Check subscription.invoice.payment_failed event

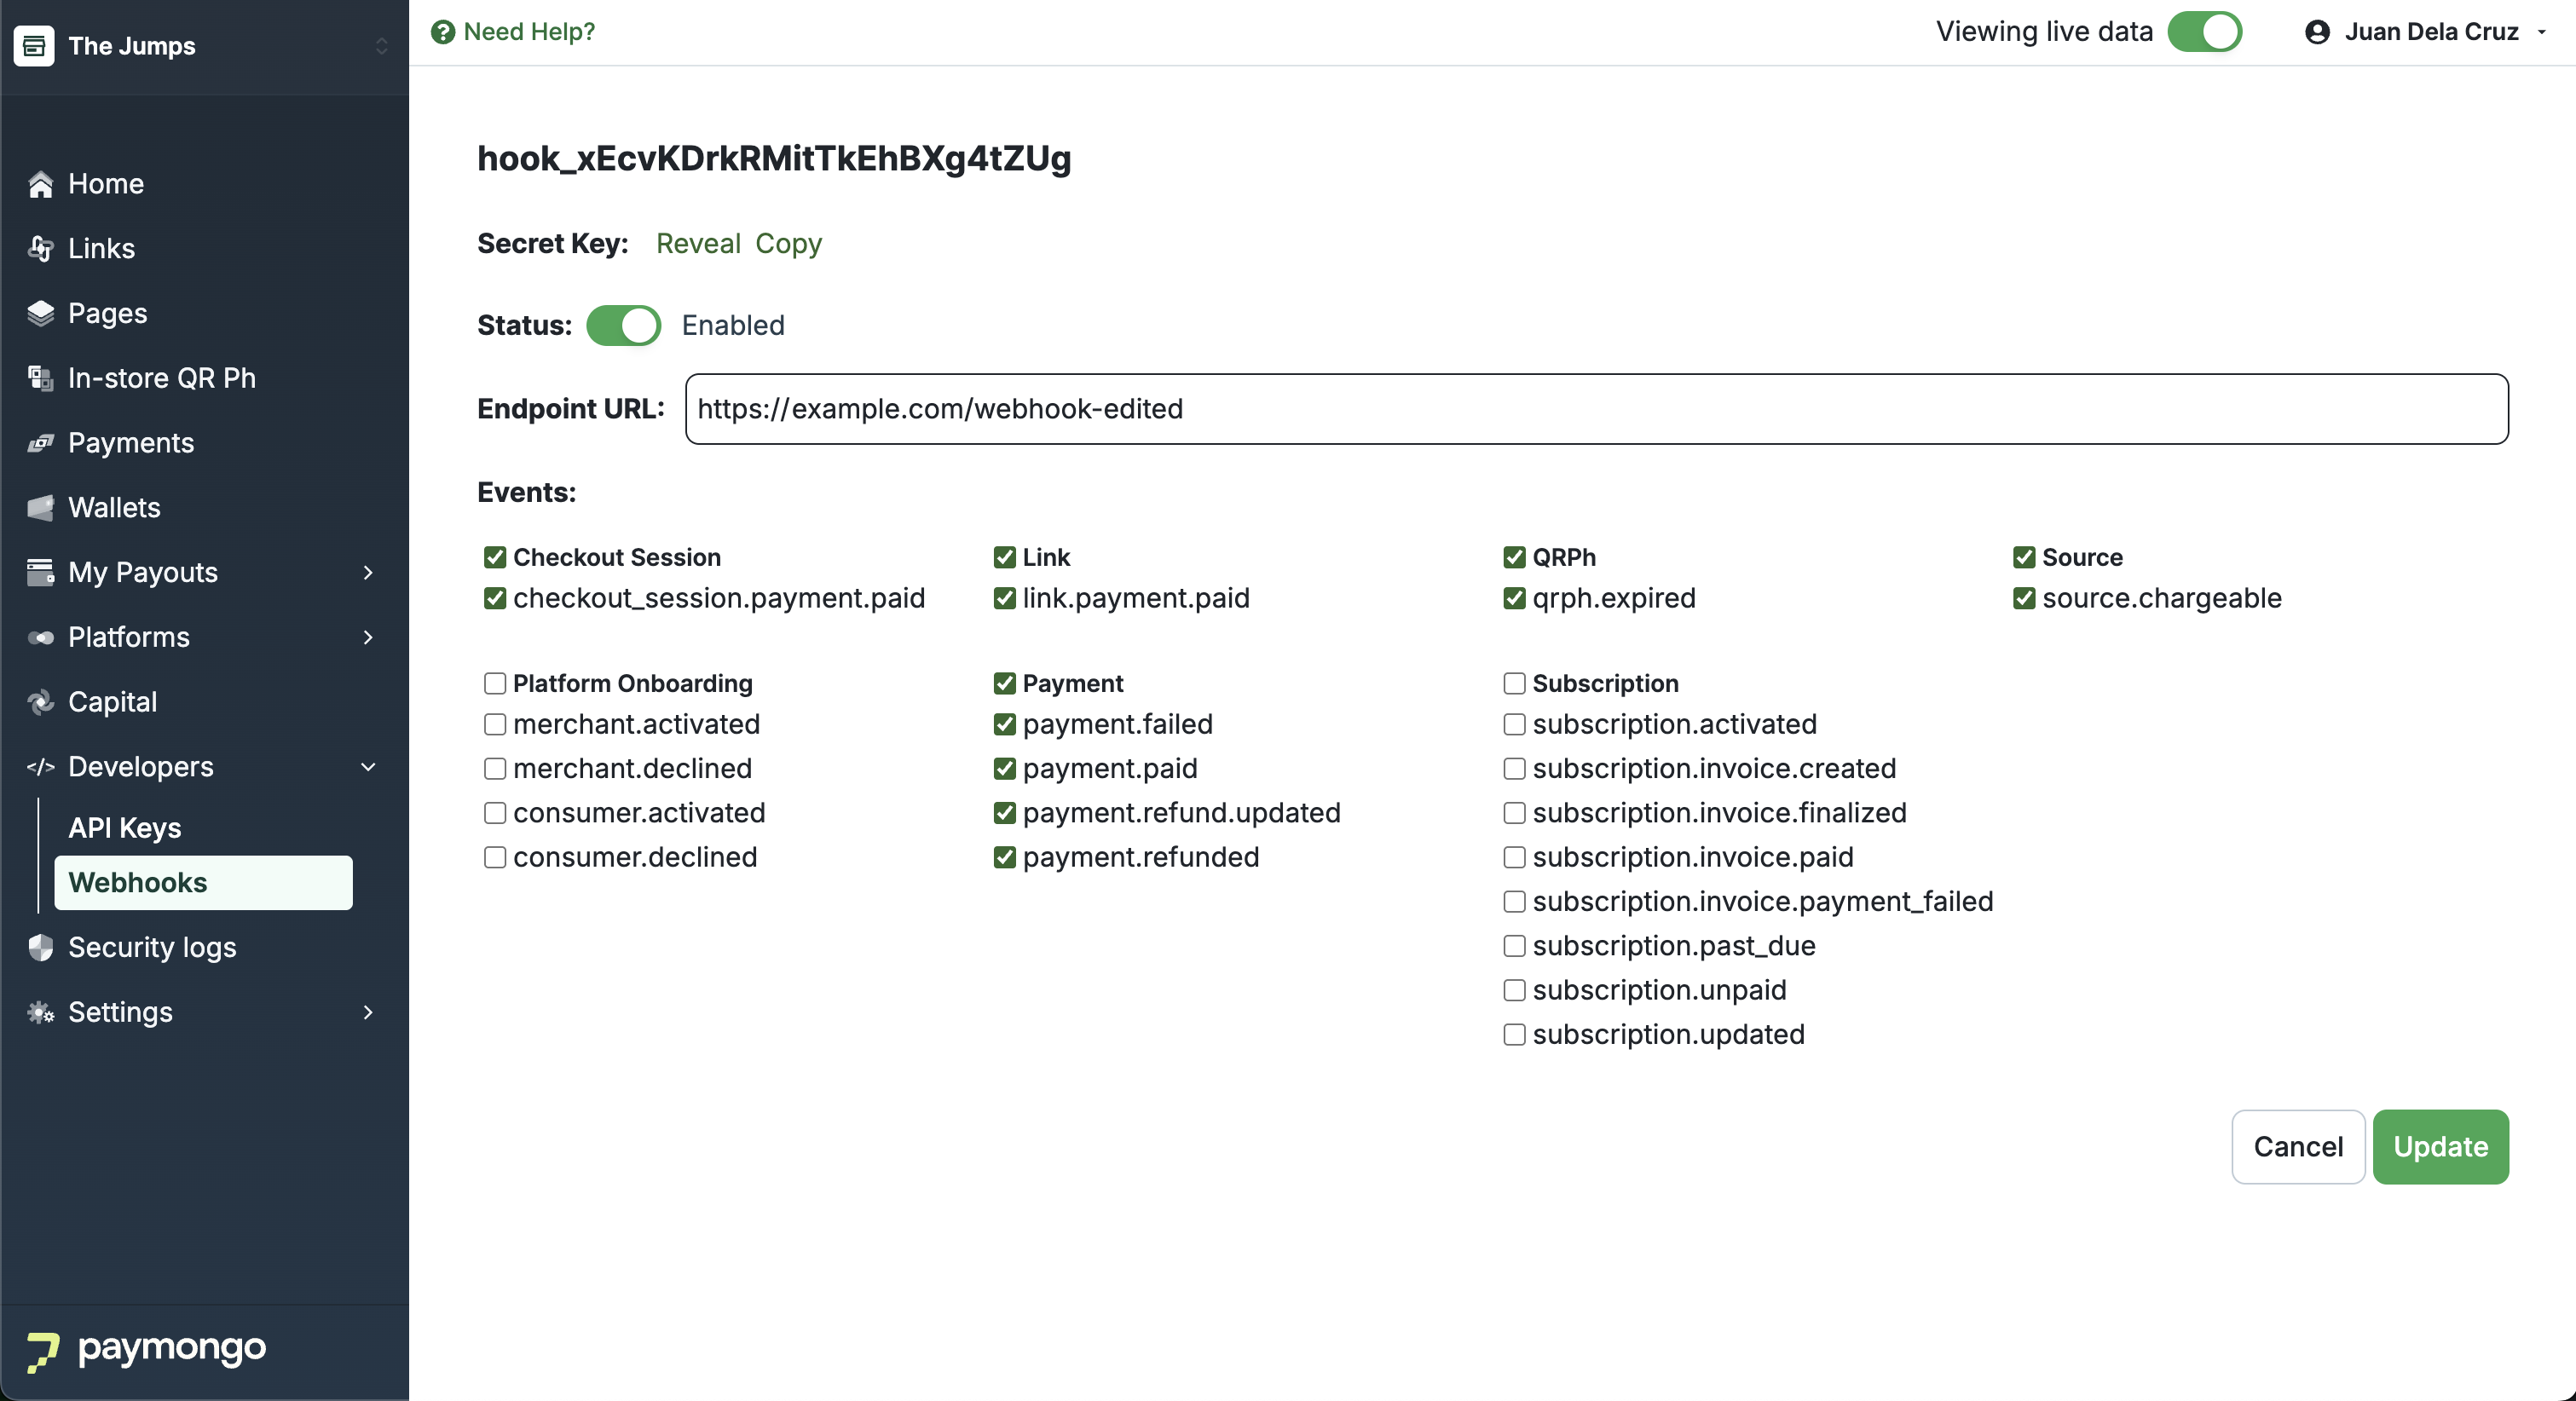(x=1515, y=902)
